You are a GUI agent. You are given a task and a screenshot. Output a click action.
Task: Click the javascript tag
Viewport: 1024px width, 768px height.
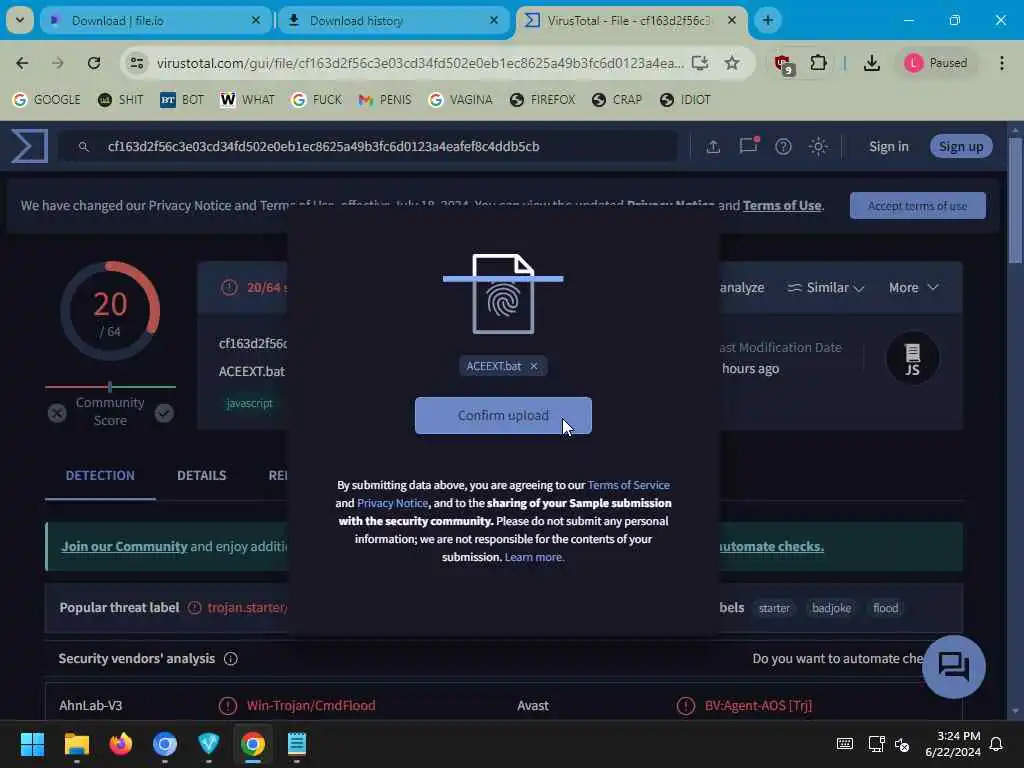tap(249, 404)
